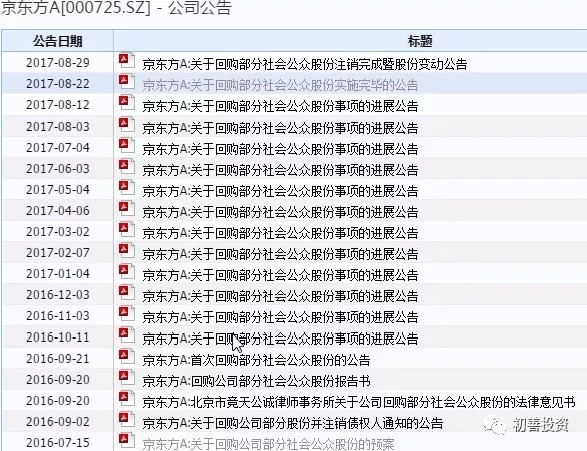Open the 2016-12-03 进展公告 title link
The width and height of the screenshot is (587, 451).
(280, 296)
